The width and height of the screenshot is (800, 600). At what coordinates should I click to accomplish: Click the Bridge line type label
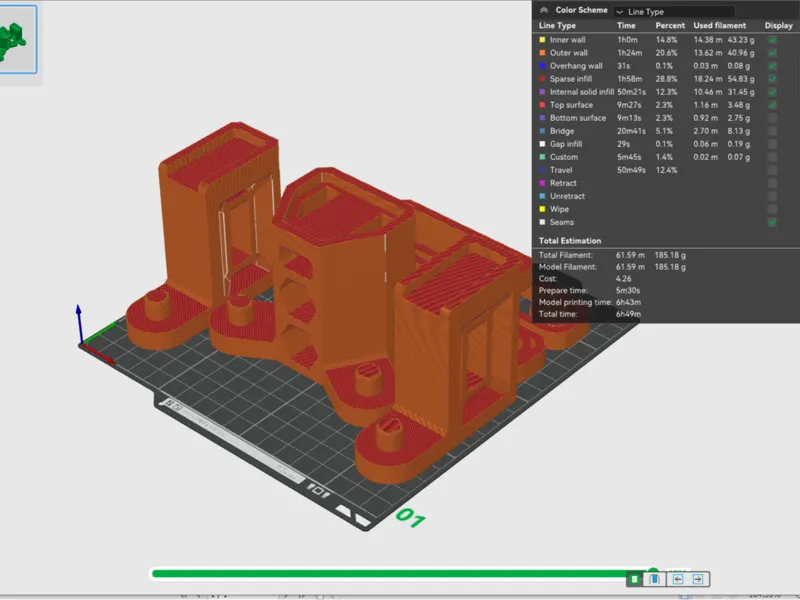[562, 131]
